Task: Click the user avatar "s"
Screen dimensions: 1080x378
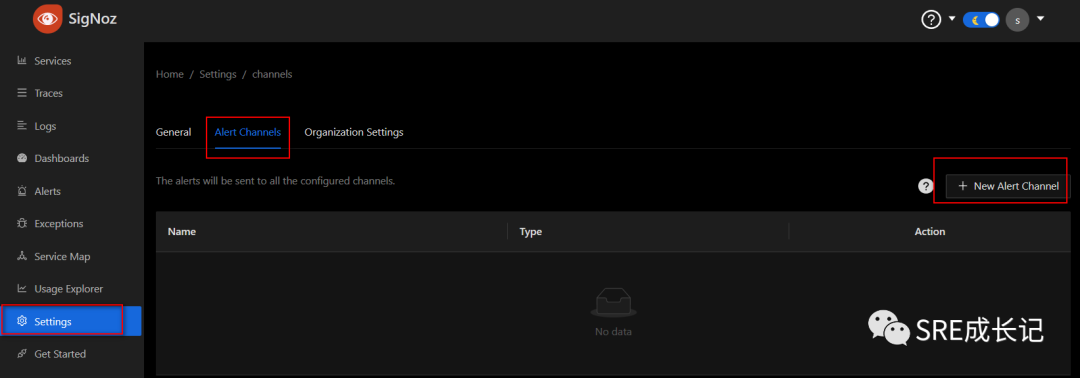Action: [x=1017, y=20]
